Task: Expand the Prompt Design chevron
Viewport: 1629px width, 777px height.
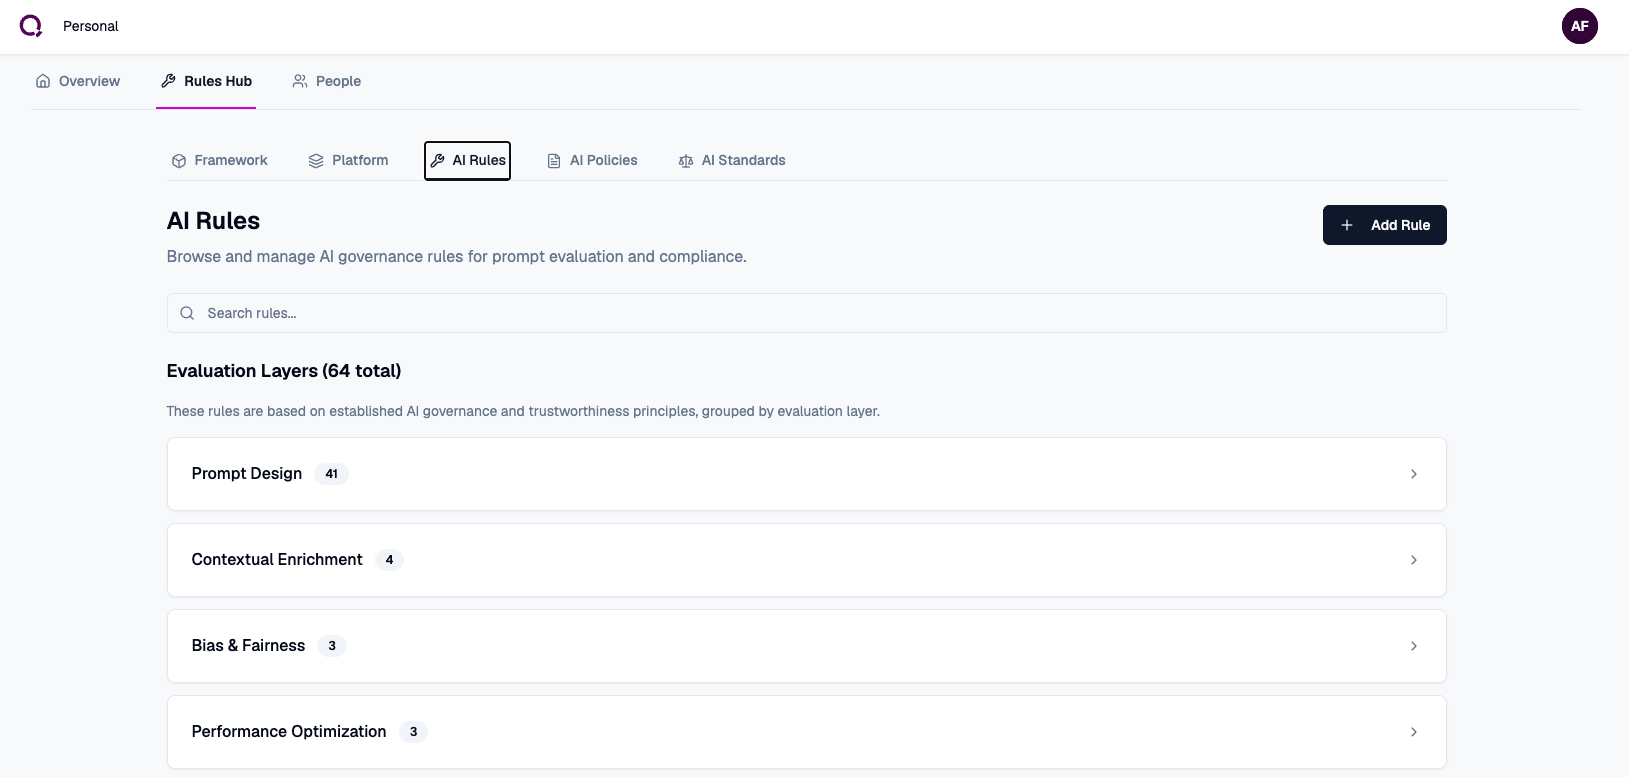Action: (x=1413, y=474)
